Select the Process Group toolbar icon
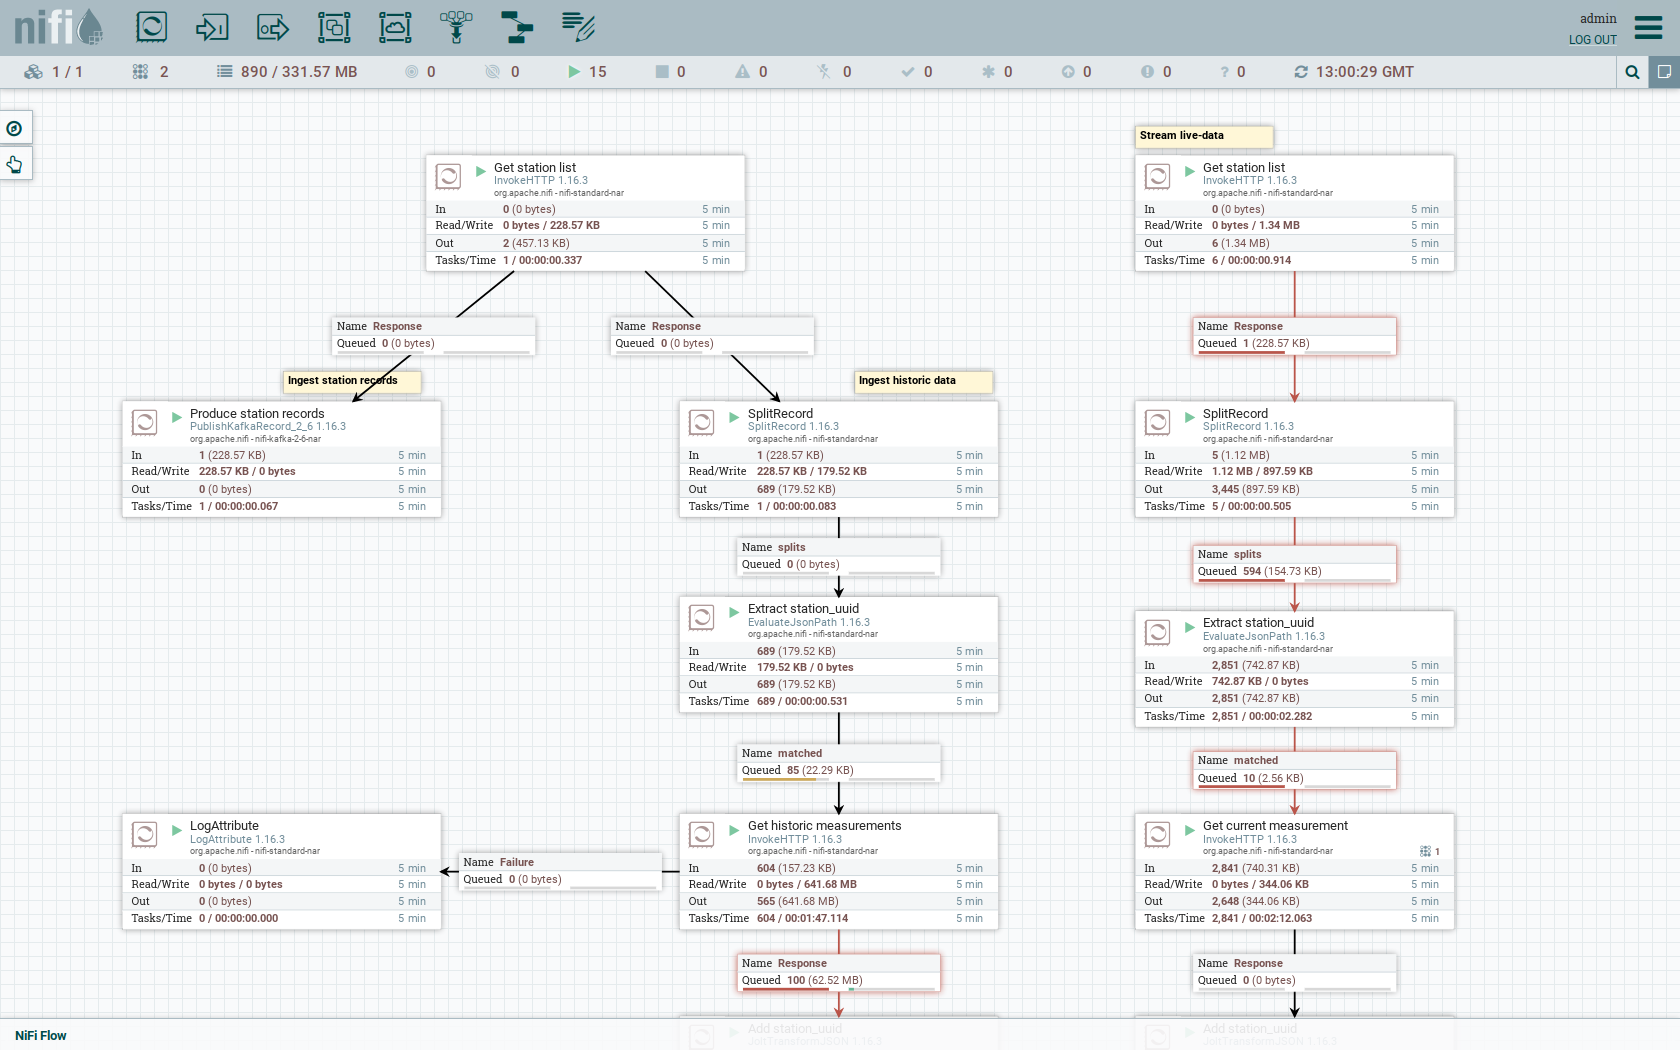 (x=334, y=27)
